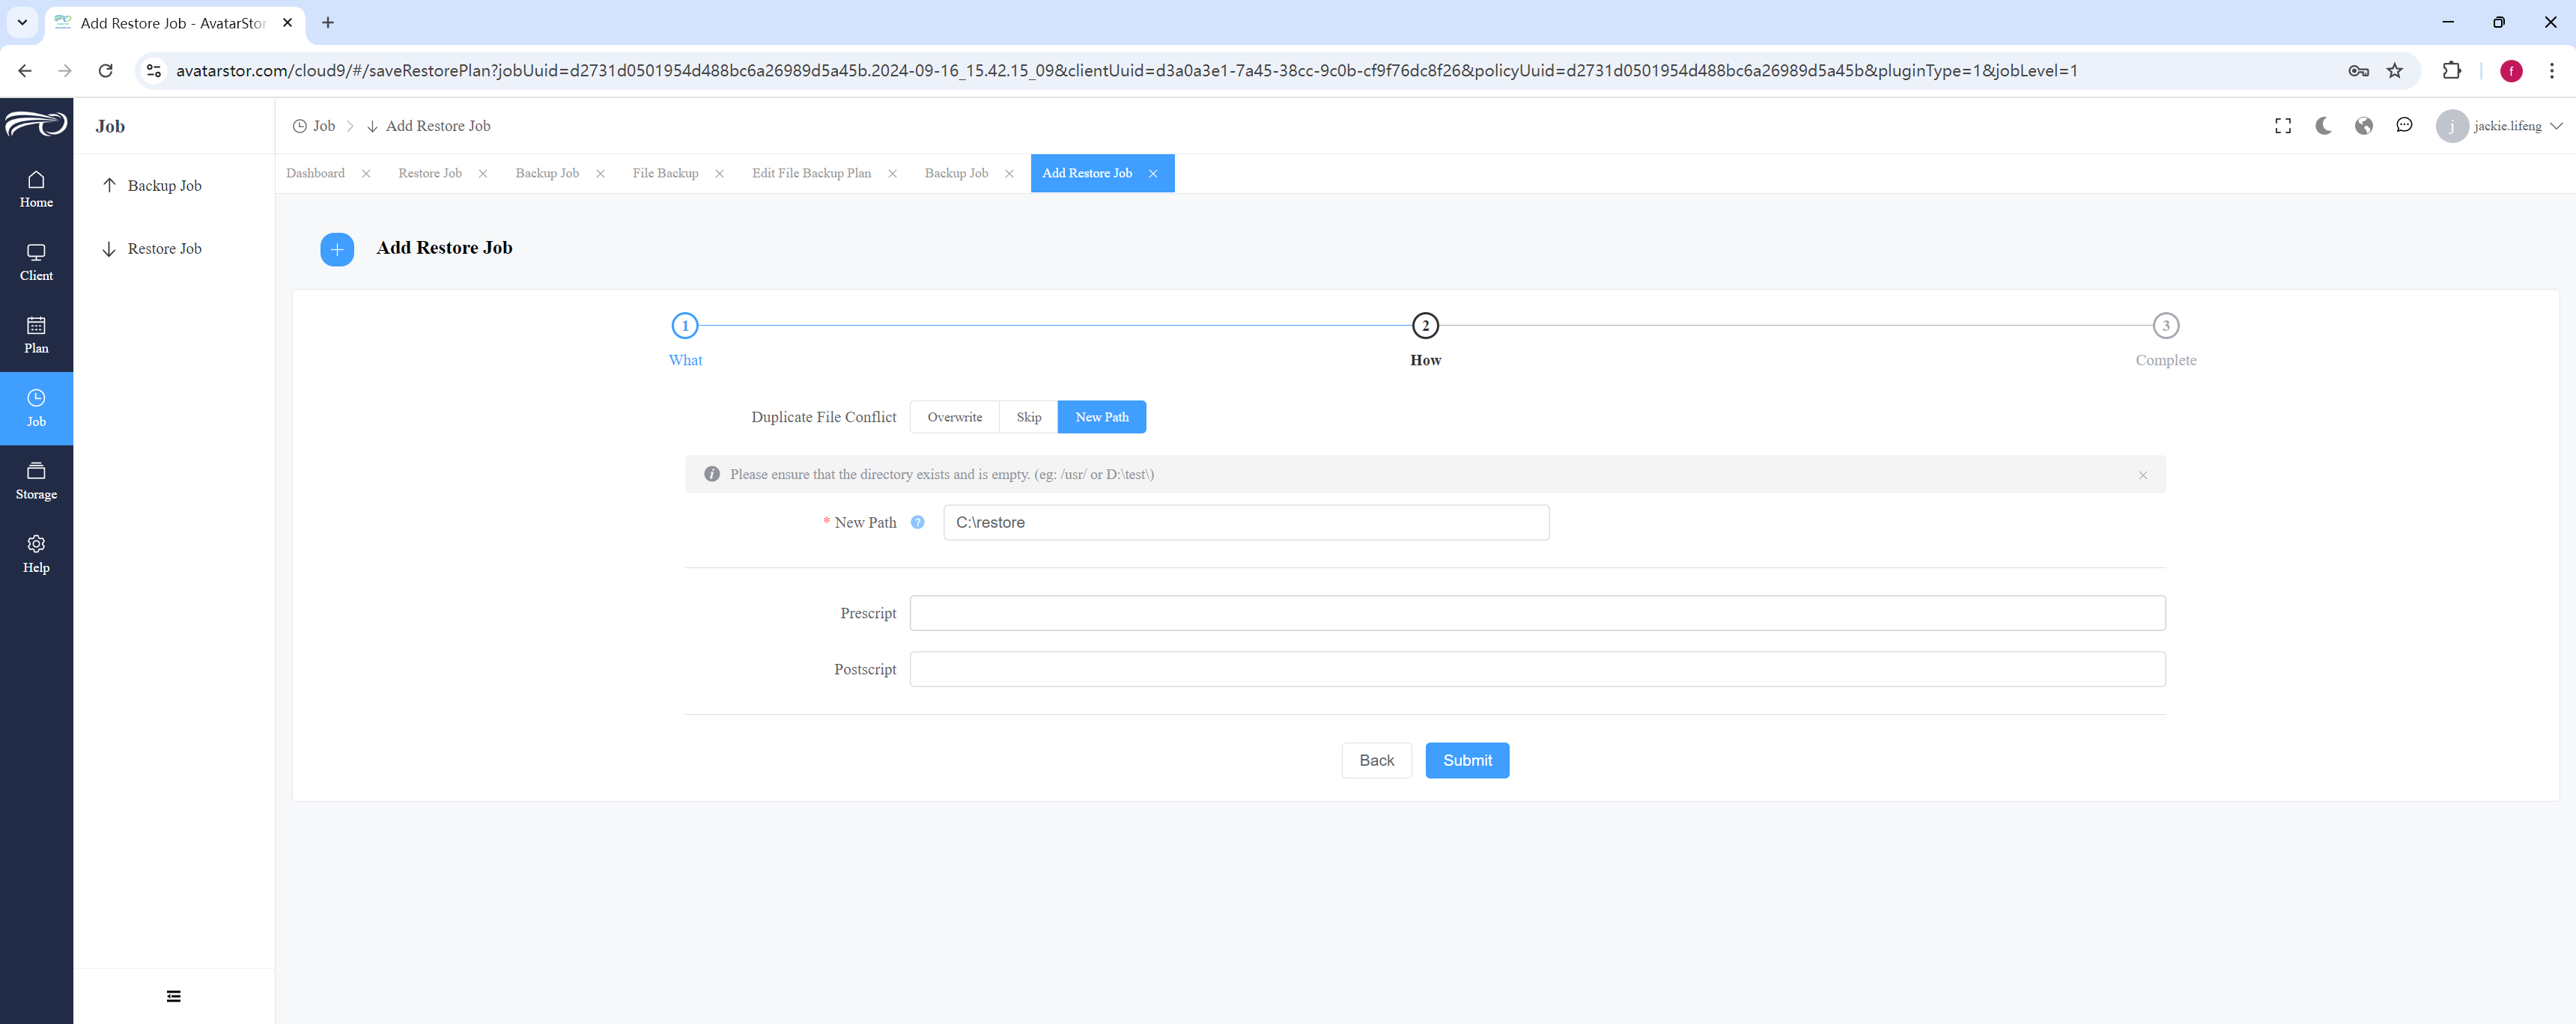
Task: Go back in browser history
Action: [25, 71]
